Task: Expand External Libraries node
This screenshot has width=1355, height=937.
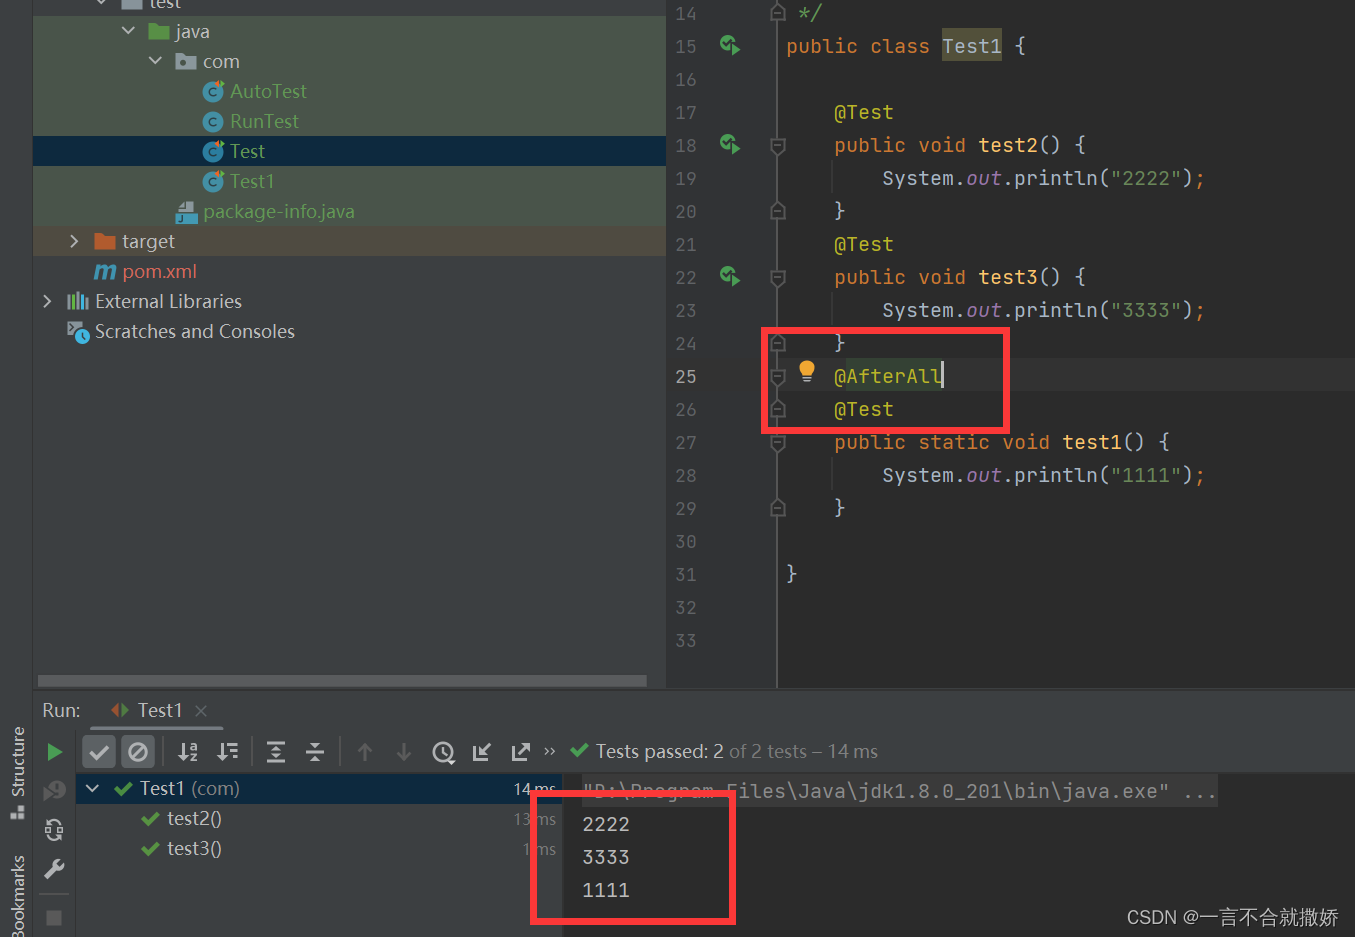Action: (47, 301)
